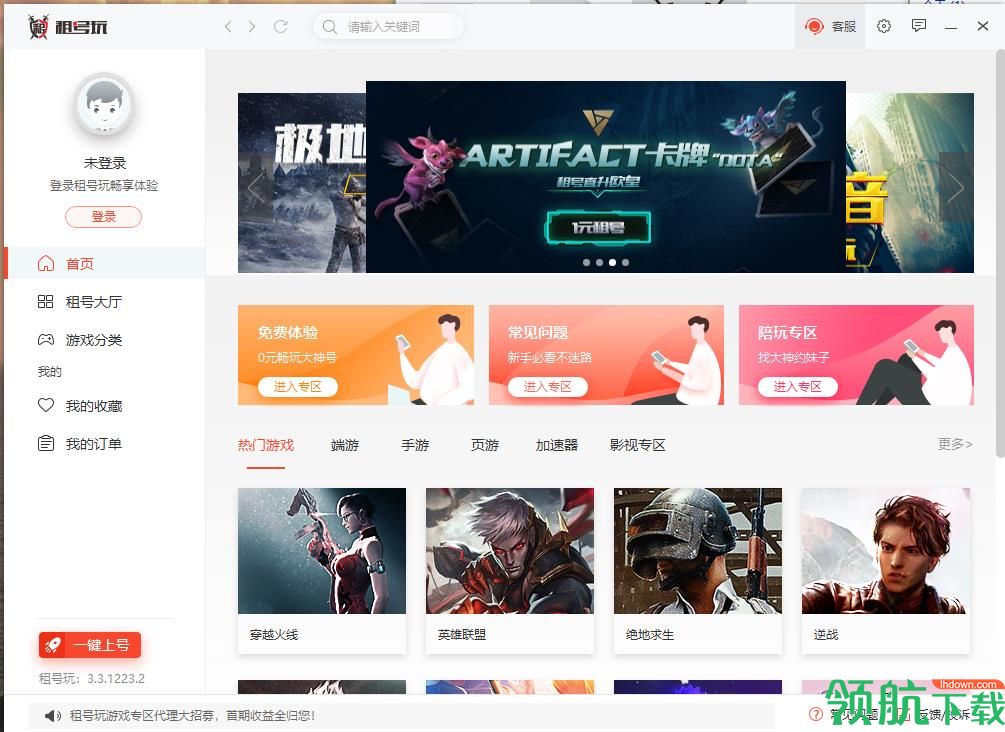Open the 租号玩游戏专区代理大招募 announcement
1005x732 pixels.
[x=192, y=715]
